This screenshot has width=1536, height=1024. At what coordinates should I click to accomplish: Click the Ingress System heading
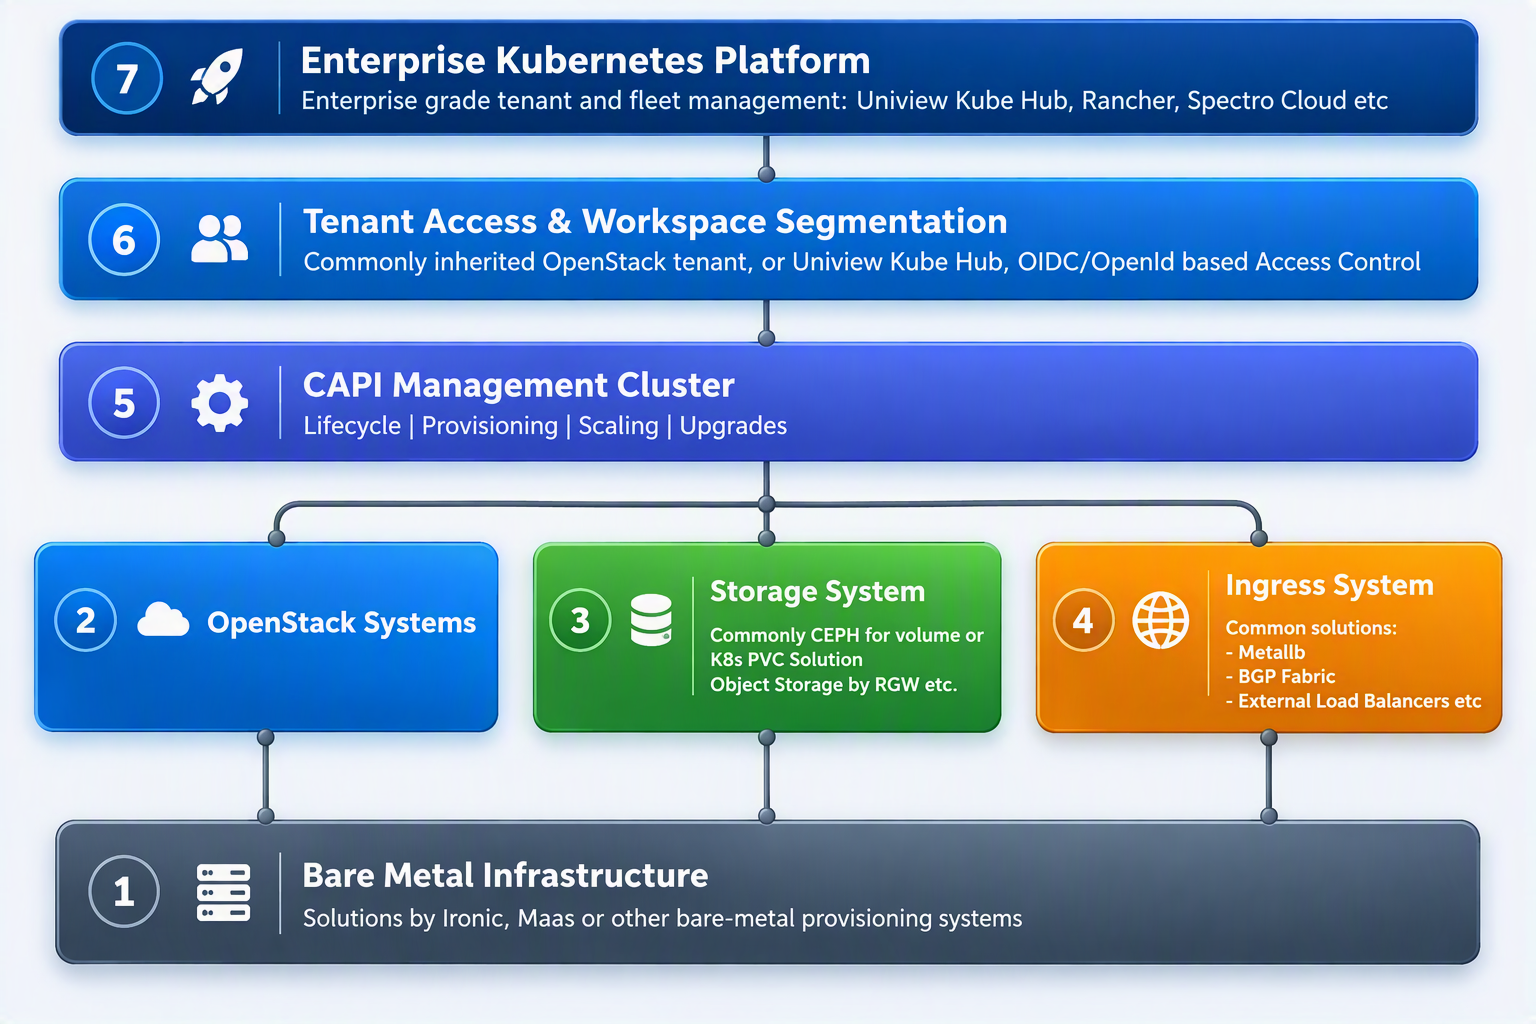(1329, 585)
